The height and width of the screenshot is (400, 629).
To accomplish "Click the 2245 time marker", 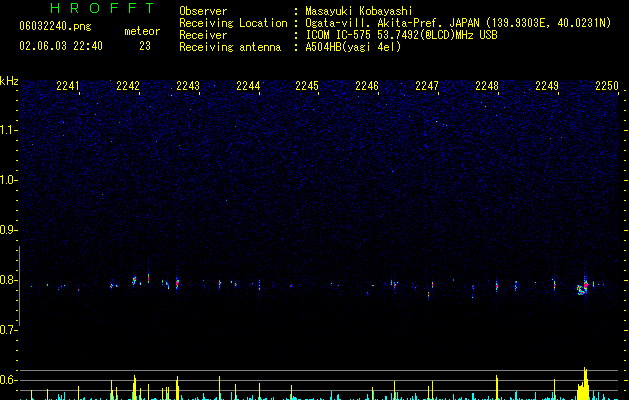I will click(307, 86).
